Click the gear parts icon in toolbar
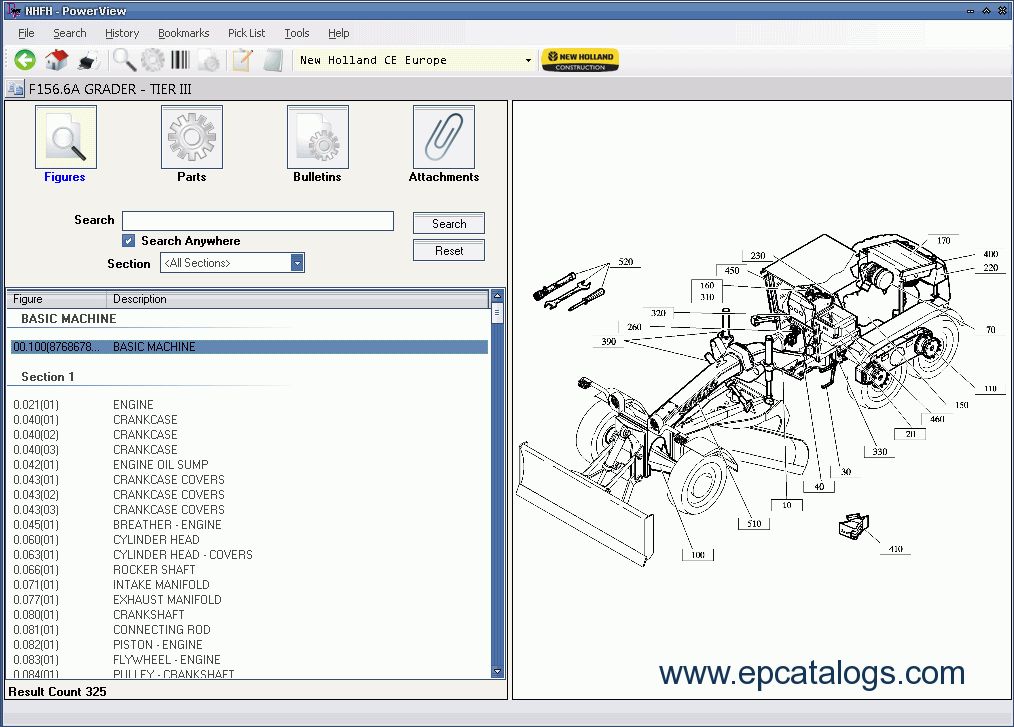Viewport: 1014px width, 727px height. click(x=153, y=60)
